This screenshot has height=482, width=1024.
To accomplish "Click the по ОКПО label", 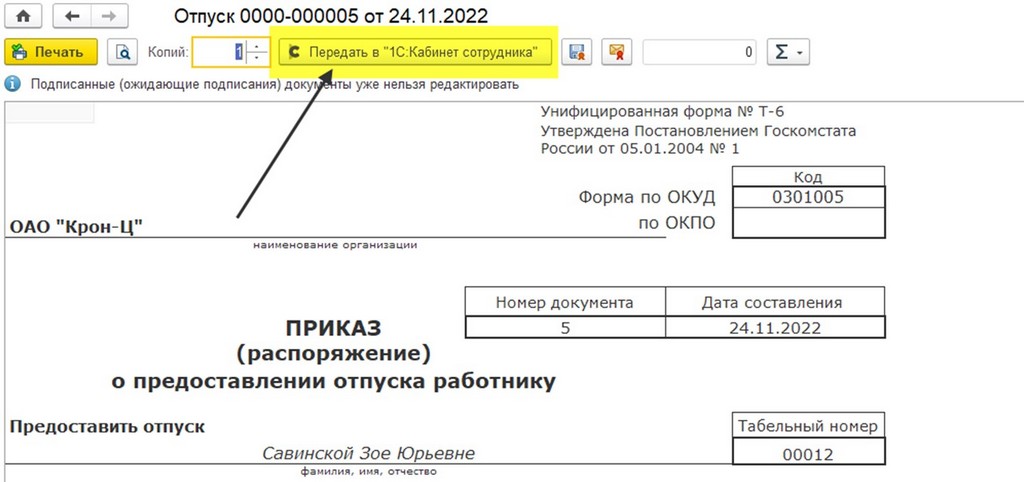I will 677,223.
